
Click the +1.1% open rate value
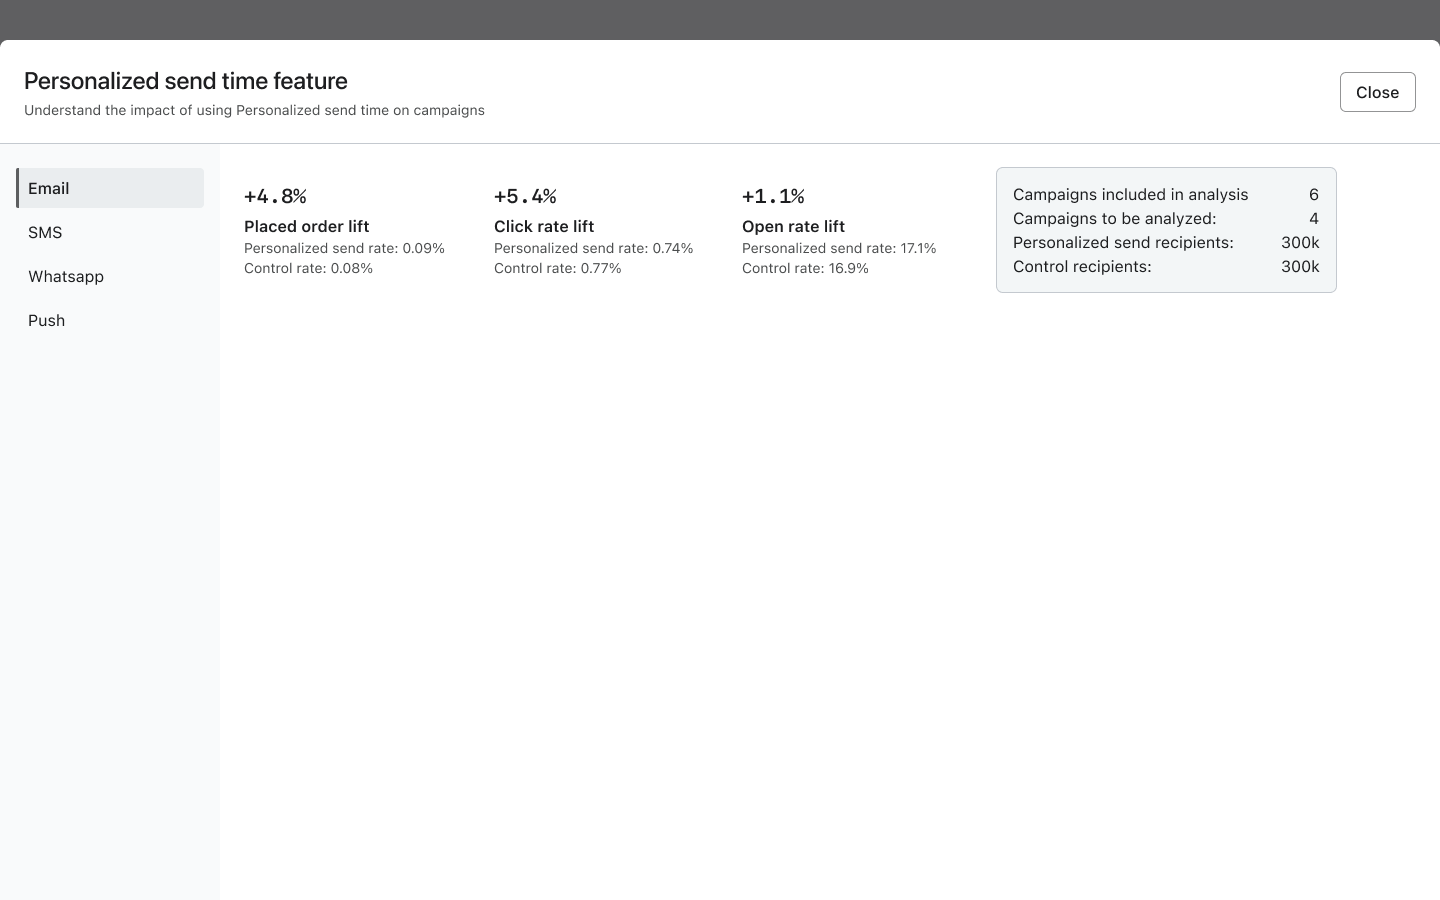[x=773, y=196]
